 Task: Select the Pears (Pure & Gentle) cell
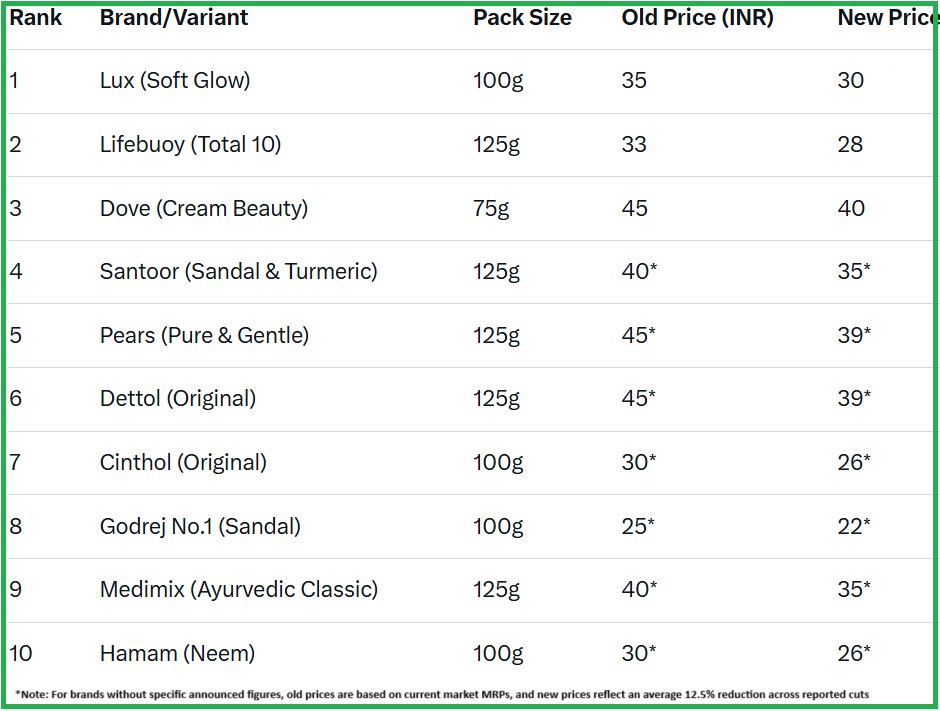(204, 336)
